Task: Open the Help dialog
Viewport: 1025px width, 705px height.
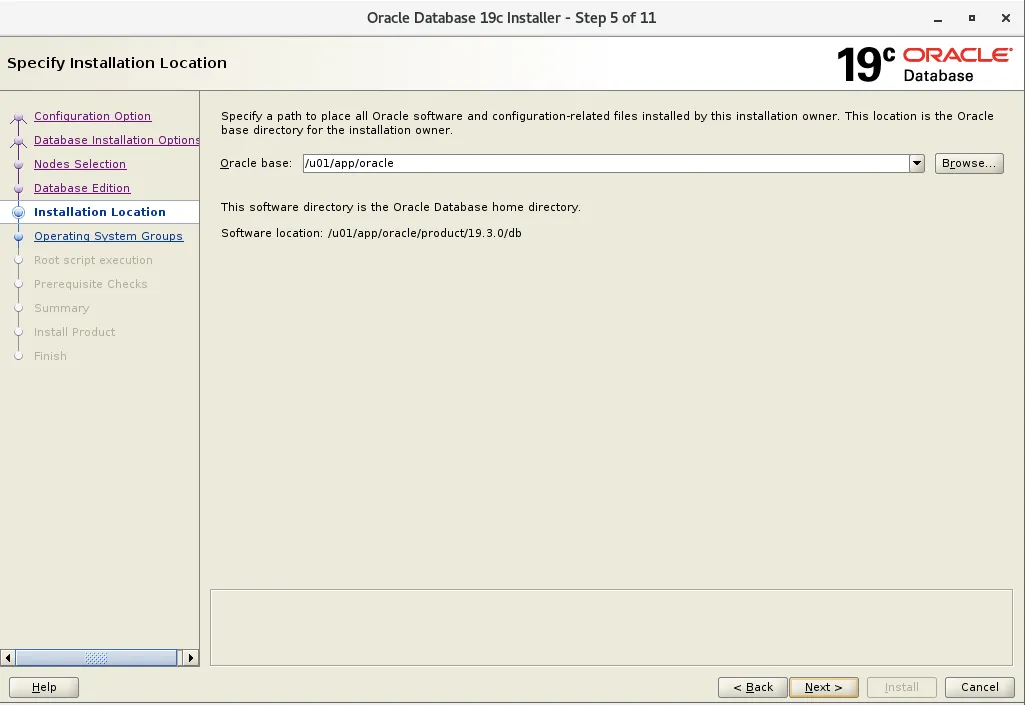Action: [x=43, y=687]
